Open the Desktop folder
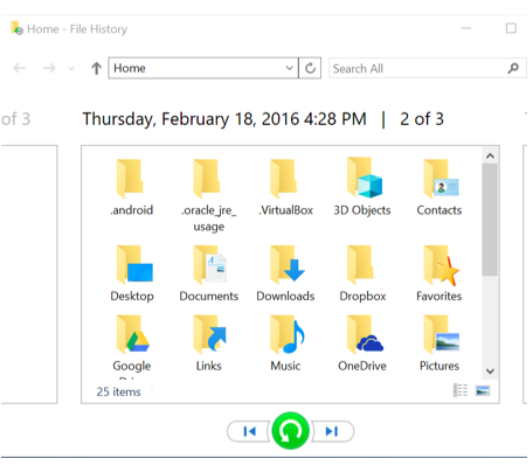The width and height of the screenshot is (531, 468). tap(132, 274)
